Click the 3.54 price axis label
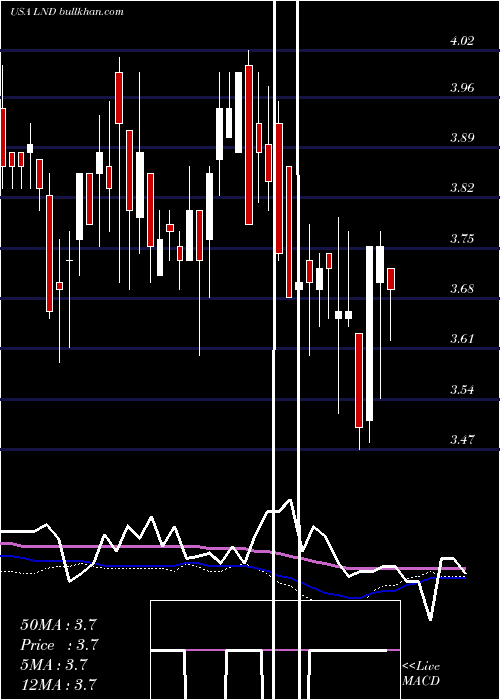Image resolution: width=500 pixels, height=700 pixels. (462, 390)
